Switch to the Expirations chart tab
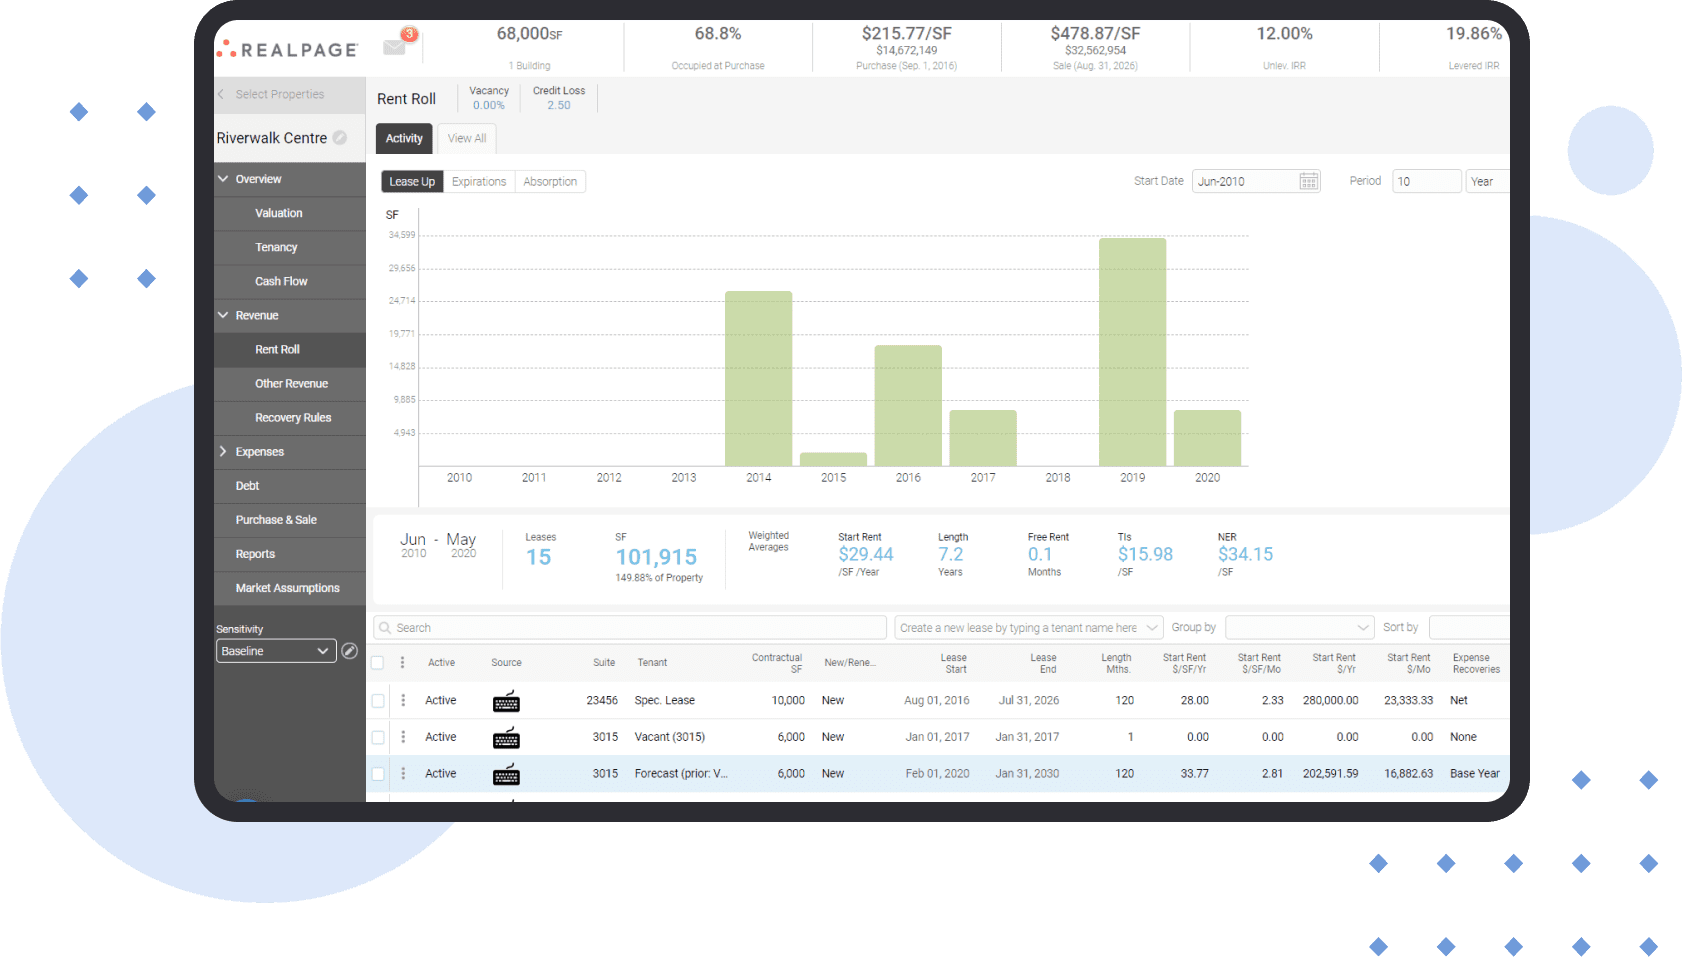 (479, 182)
